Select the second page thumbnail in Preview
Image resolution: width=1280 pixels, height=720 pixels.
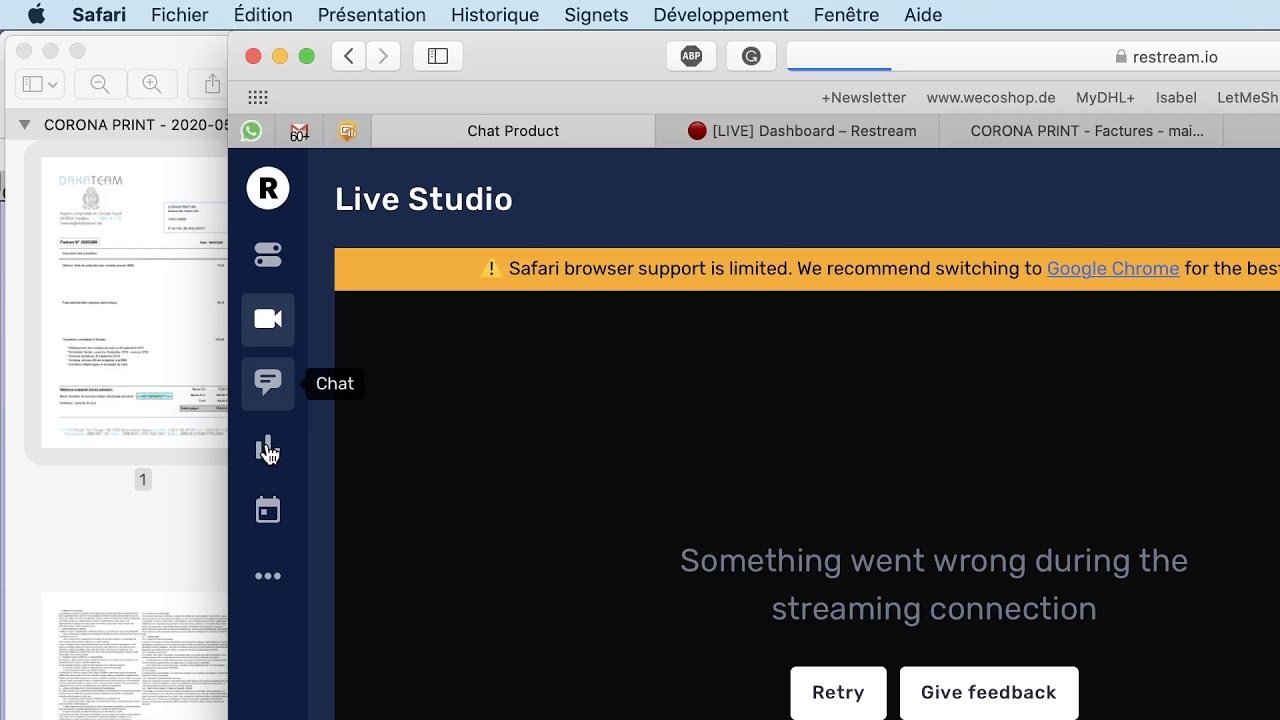[x=135, y=656]
